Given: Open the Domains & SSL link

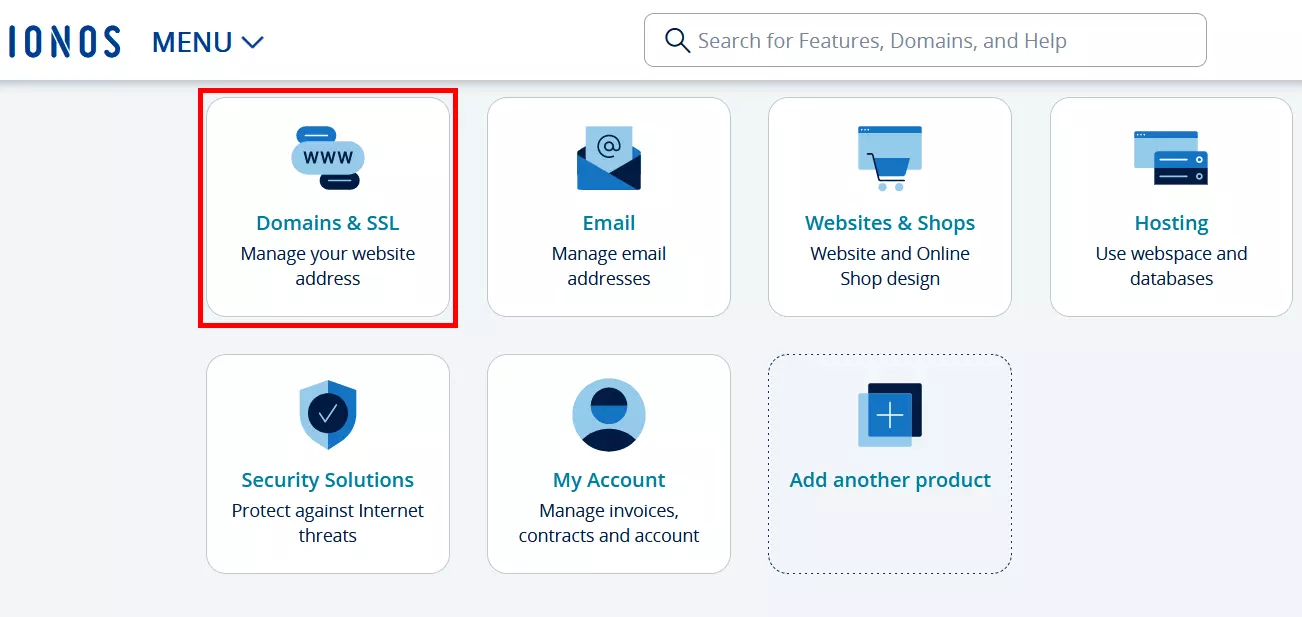Looking at the screenshot, I should coord(328,223).
